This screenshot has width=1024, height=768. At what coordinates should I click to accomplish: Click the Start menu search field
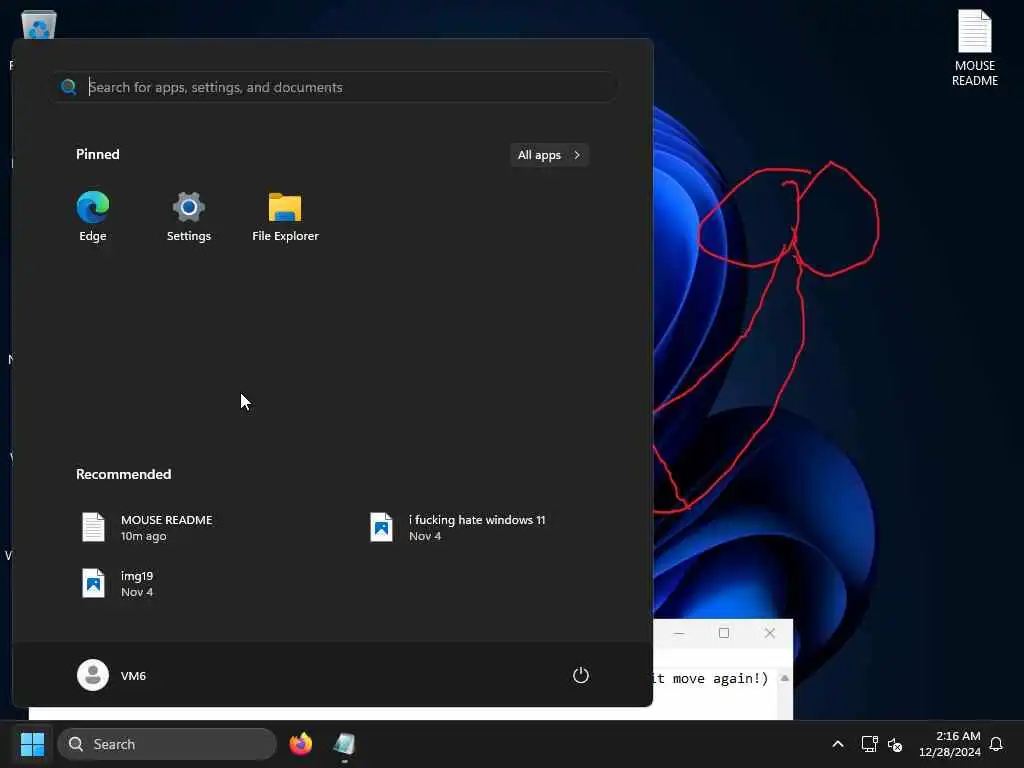coord(334,87)
